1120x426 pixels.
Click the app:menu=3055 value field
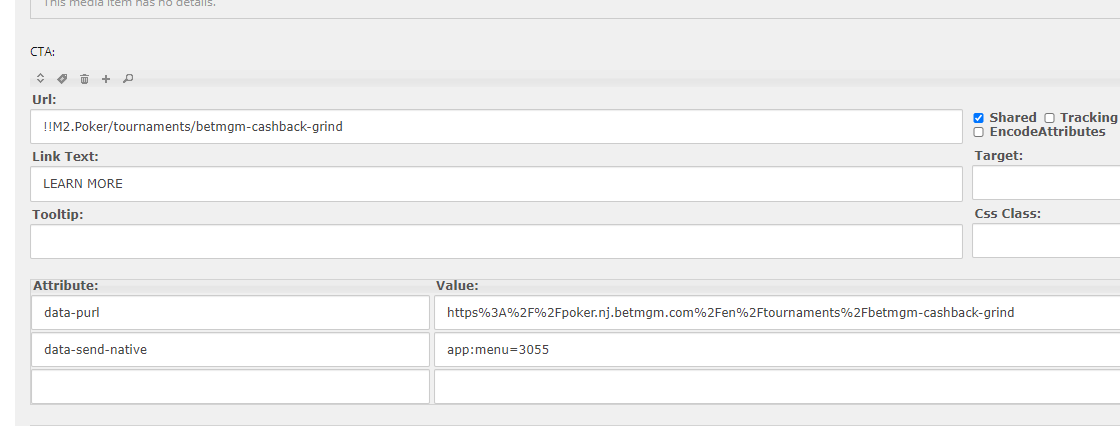pyautogui.click(x=777, y=350)
